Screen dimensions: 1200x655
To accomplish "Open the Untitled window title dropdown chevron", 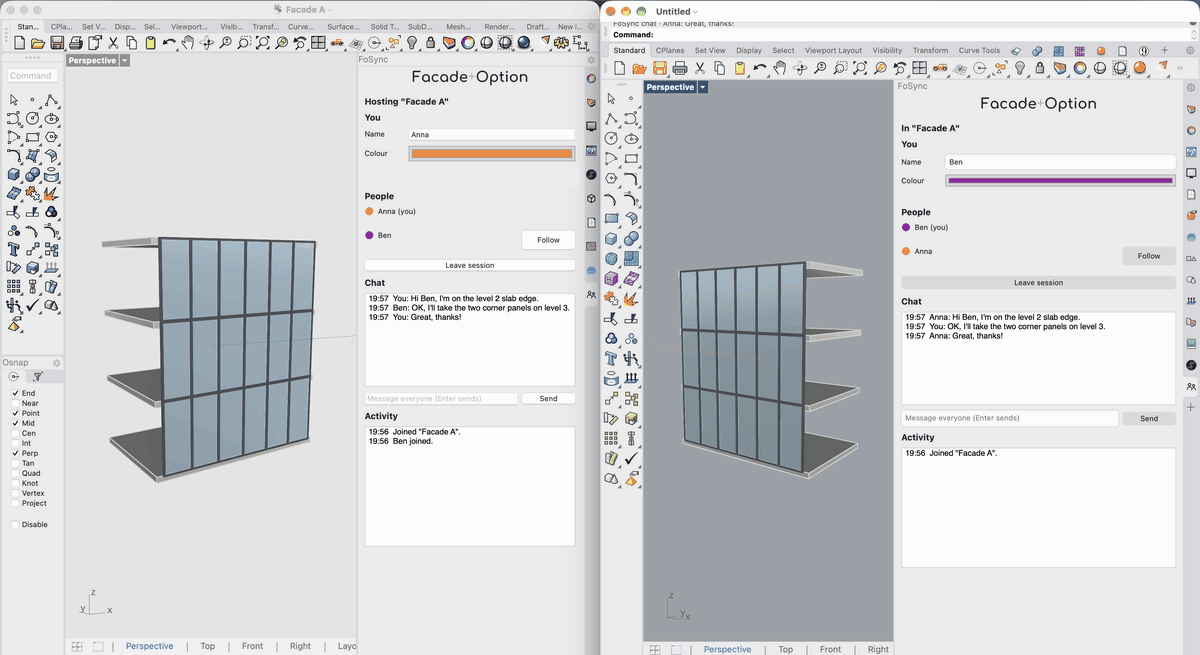I will pos(695,11).
